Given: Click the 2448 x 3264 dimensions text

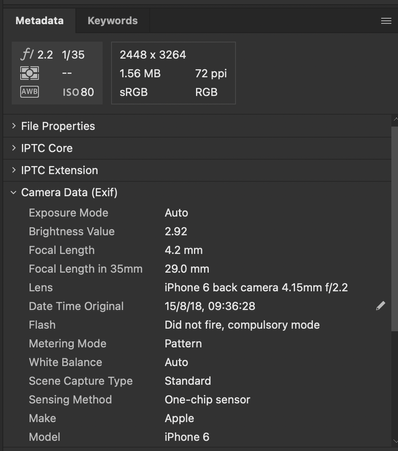Looking at the screenshot, I should click(153, 55).
